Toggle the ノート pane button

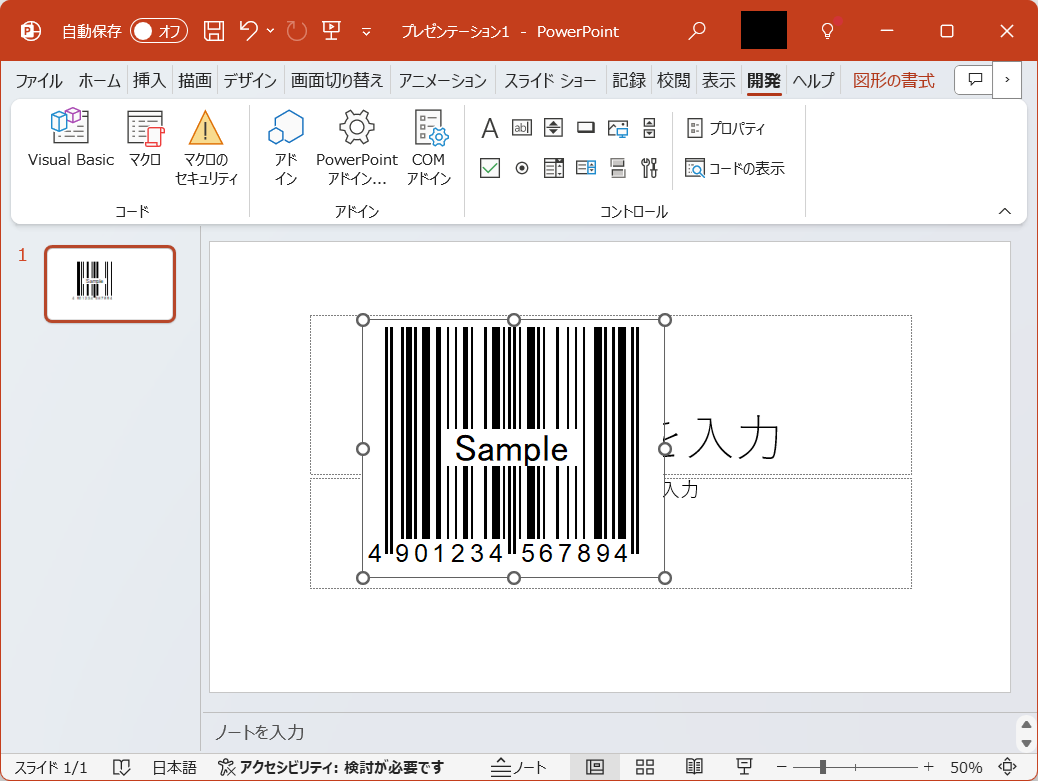[x=518, y=767]
